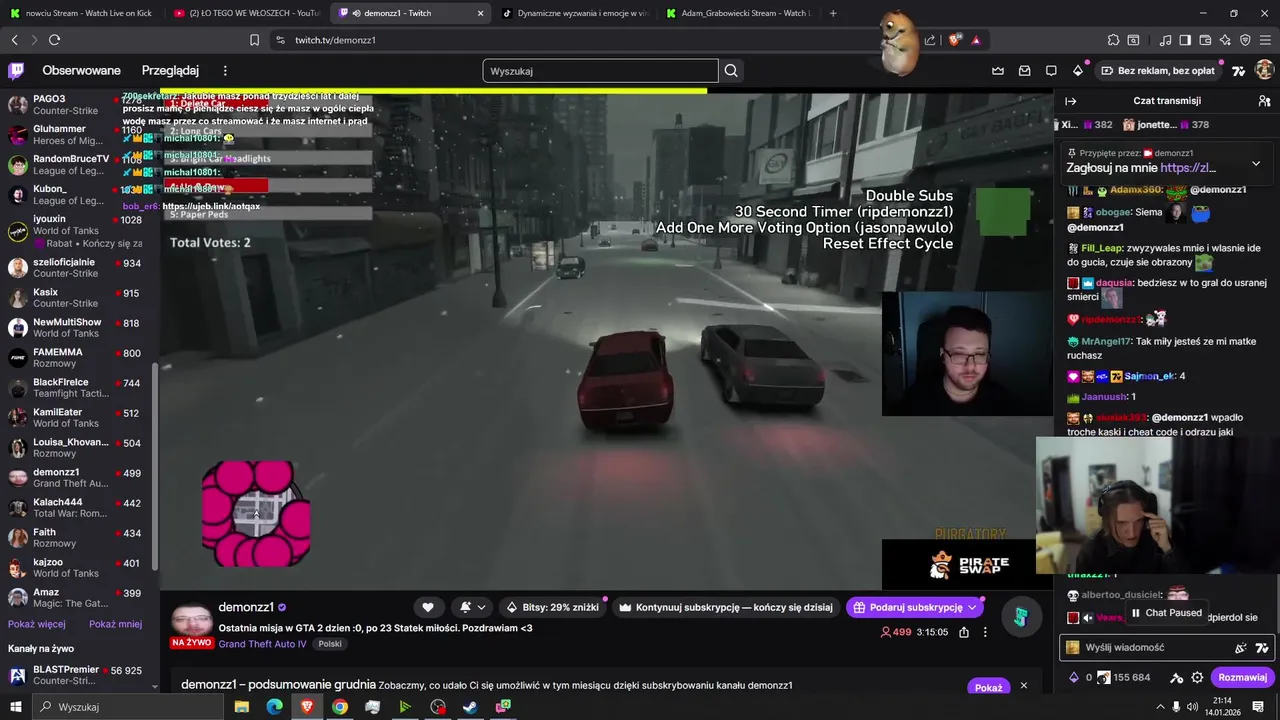
Task: Click the search magnifier button
Action: pos(731,71)
